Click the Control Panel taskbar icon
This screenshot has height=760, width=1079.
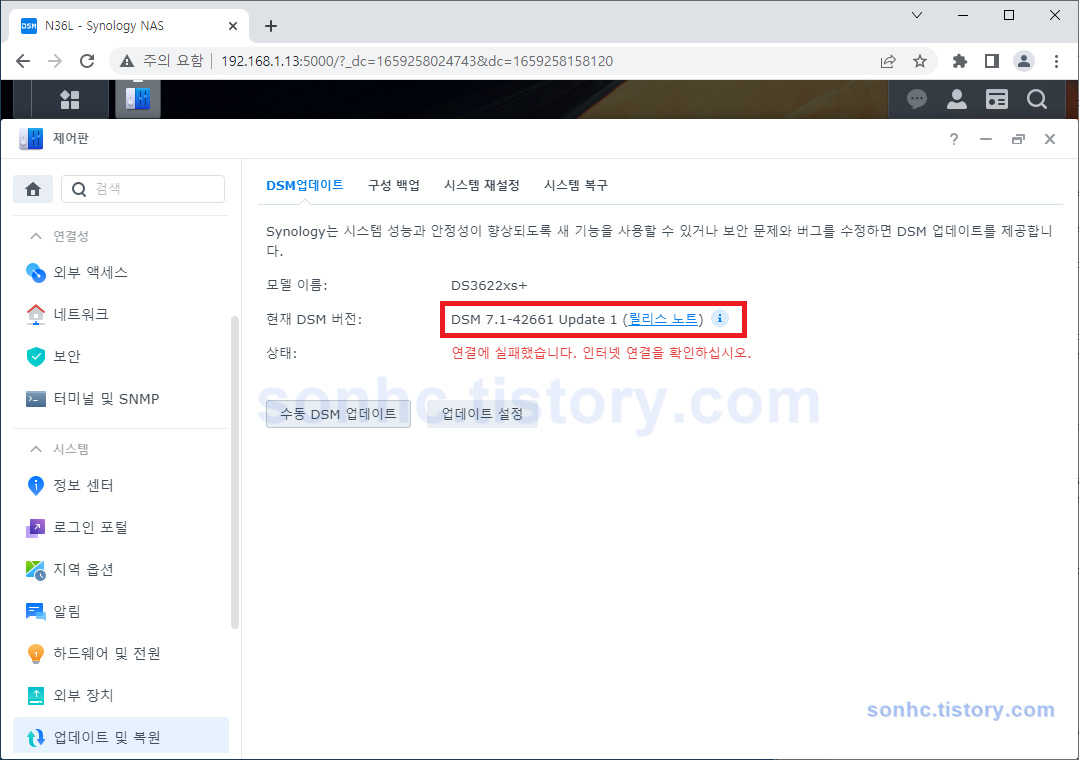point(138,98)
